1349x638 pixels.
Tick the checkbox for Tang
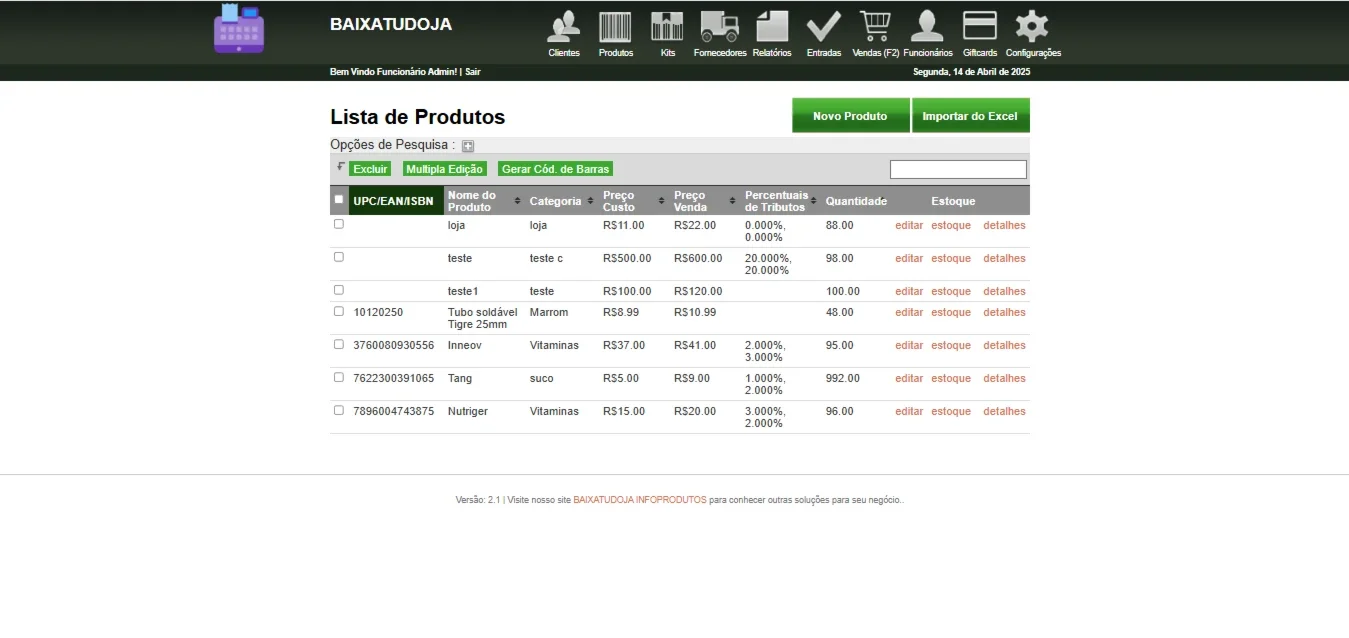point(339,377)
